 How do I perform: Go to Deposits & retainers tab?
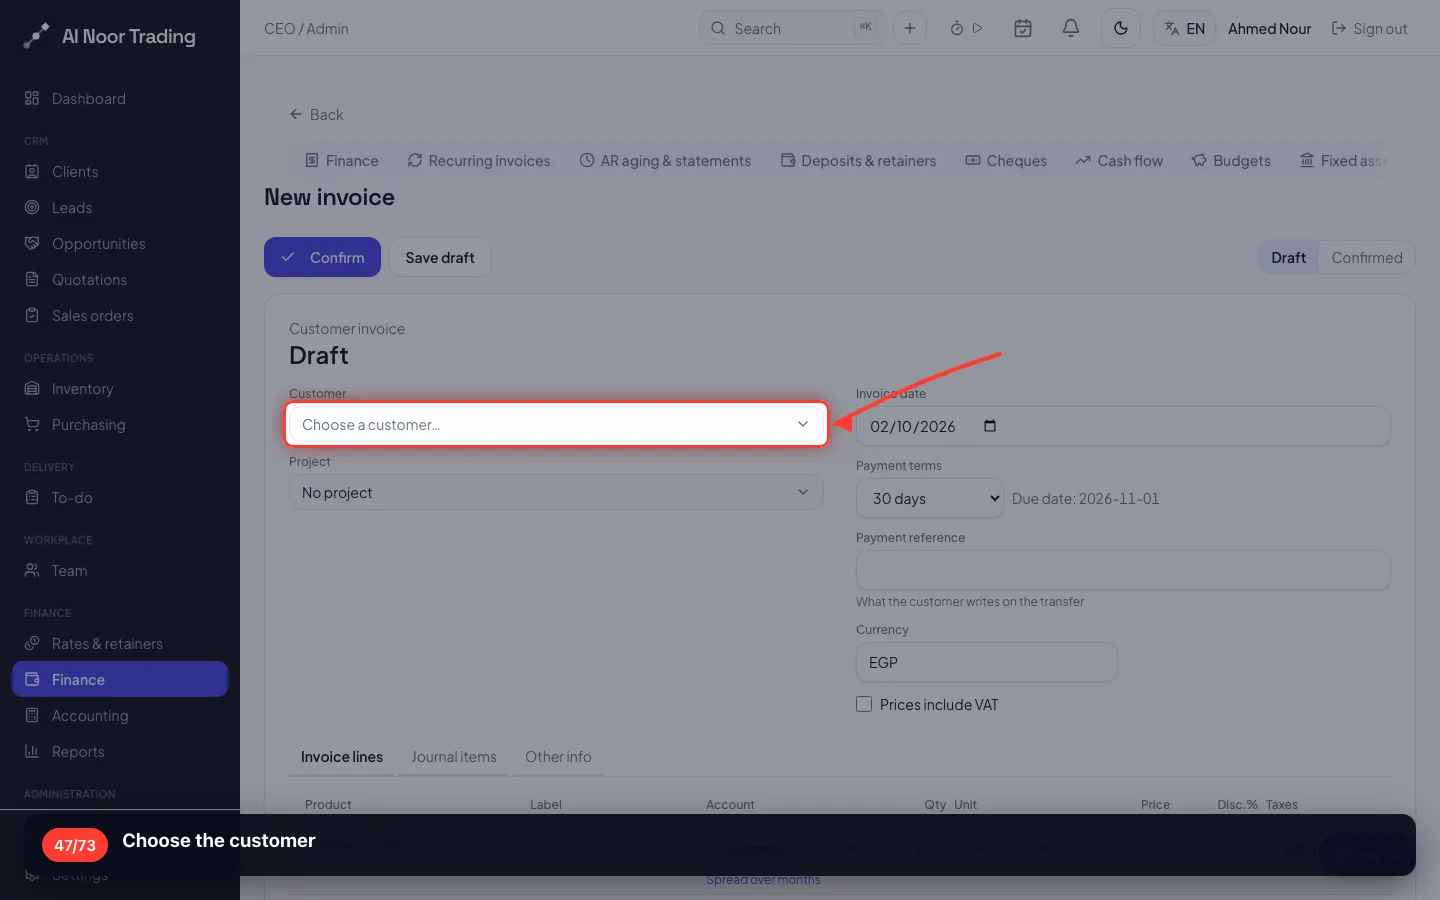click(x=858, y=160)
